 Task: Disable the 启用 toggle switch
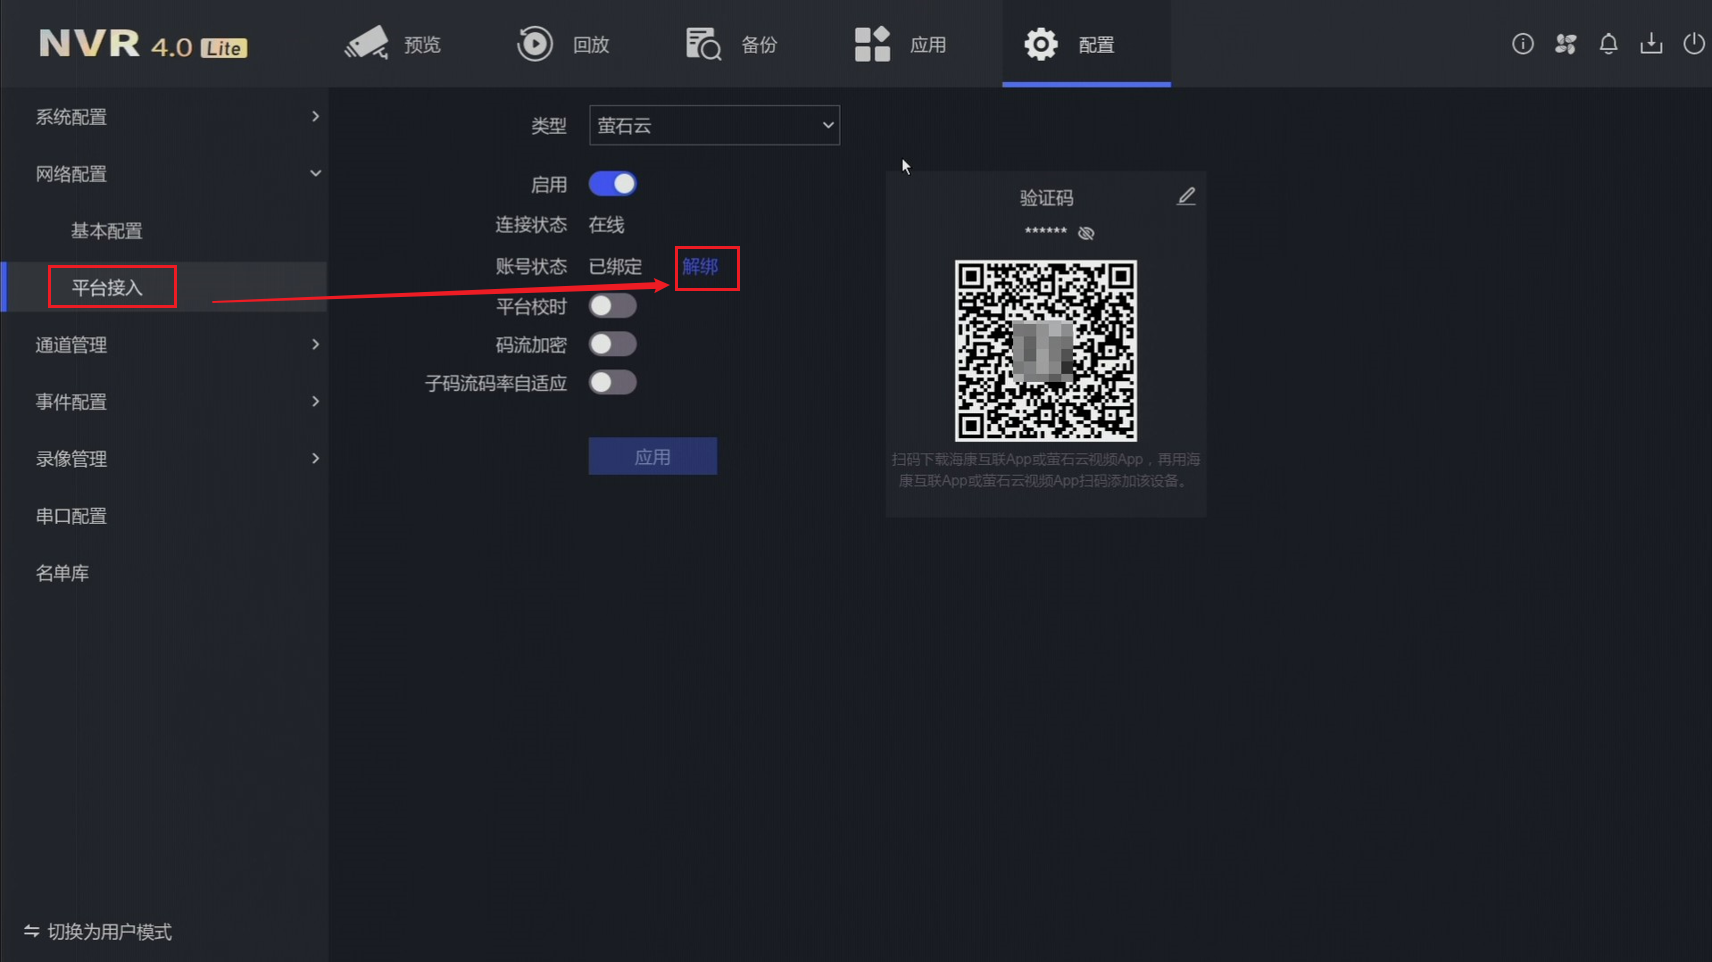click(x=612, y=184)
